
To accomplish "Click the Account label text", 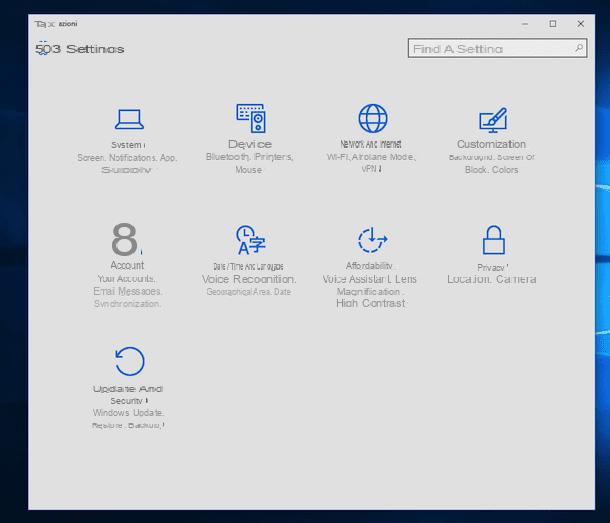I will coord(127,265).
